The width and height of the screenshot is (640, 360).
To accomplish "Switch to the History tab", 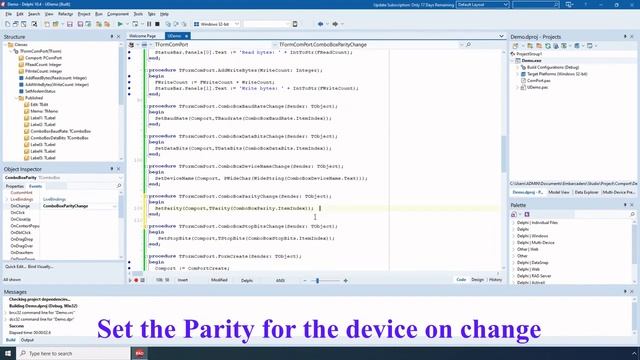I will pos(495,280).
